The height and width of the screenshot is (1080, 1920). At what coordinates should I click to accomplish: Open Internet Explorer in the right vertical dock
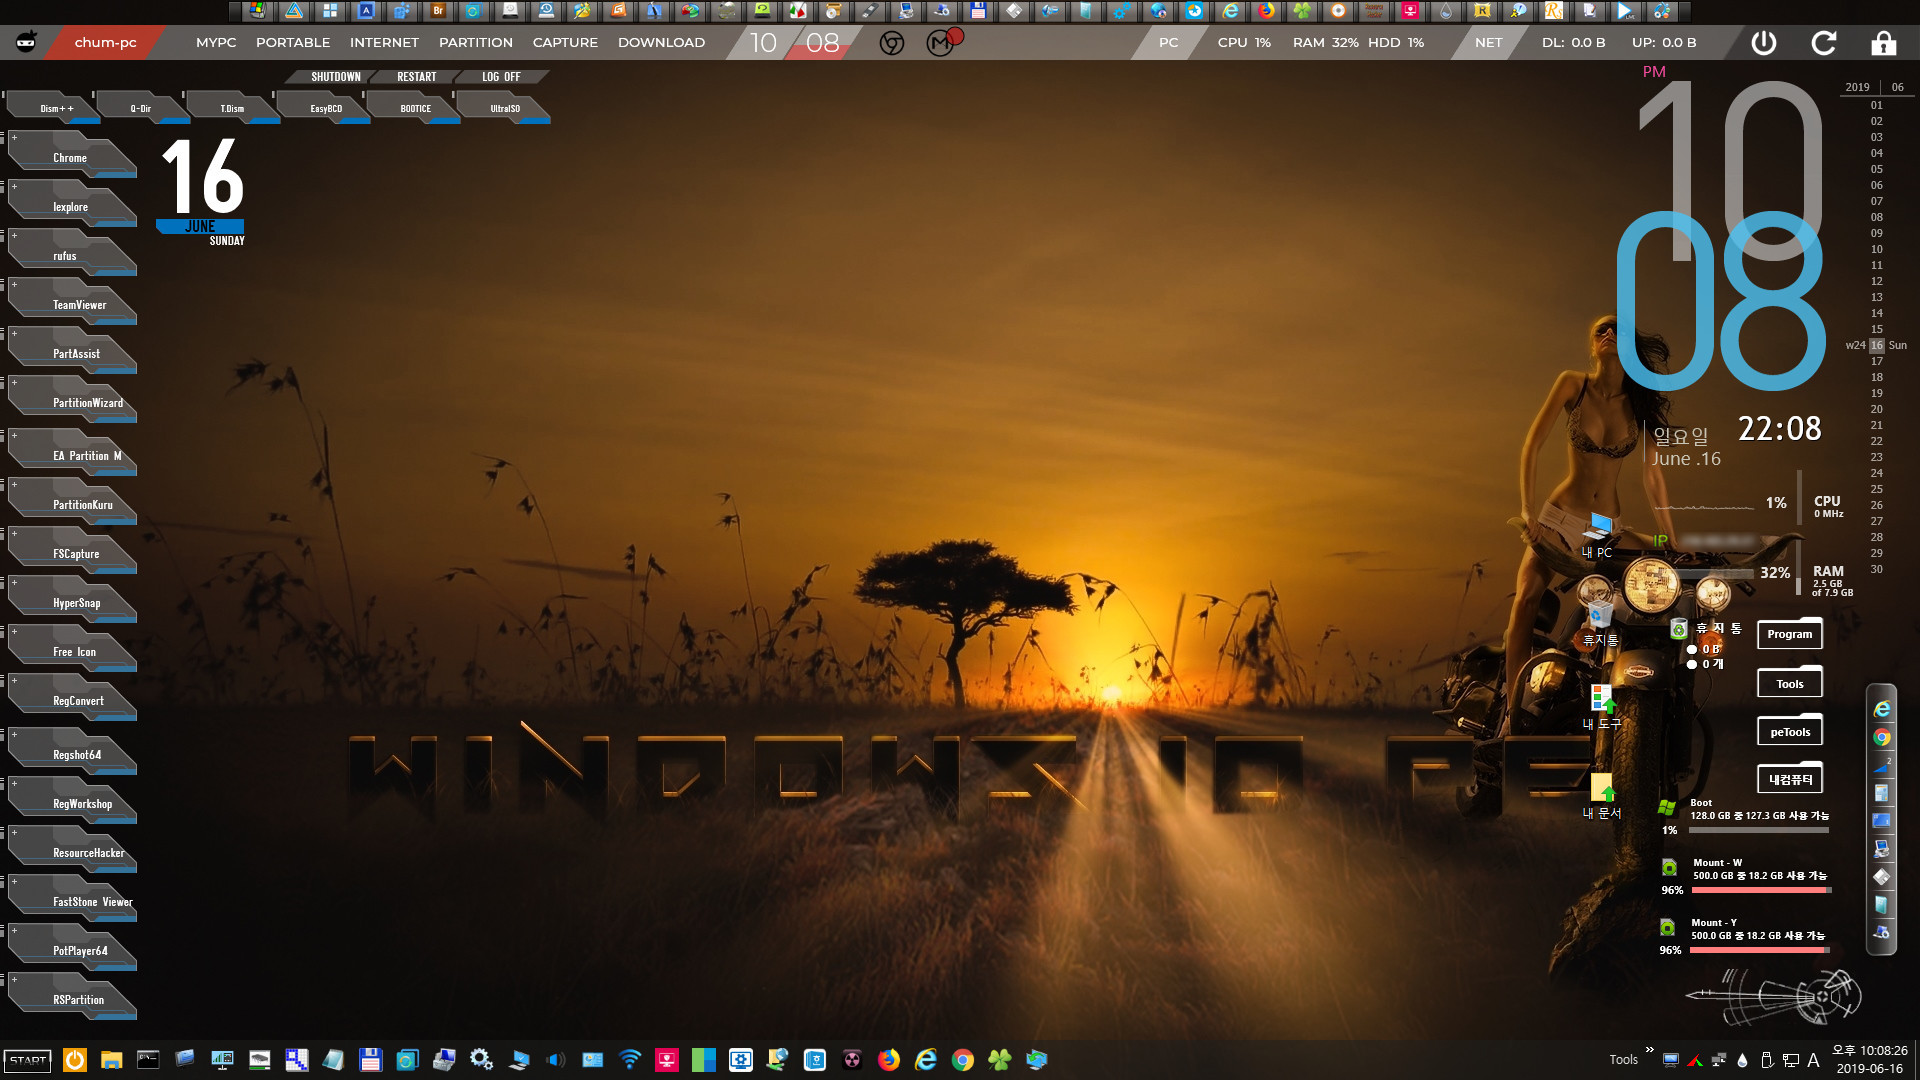1882,709
